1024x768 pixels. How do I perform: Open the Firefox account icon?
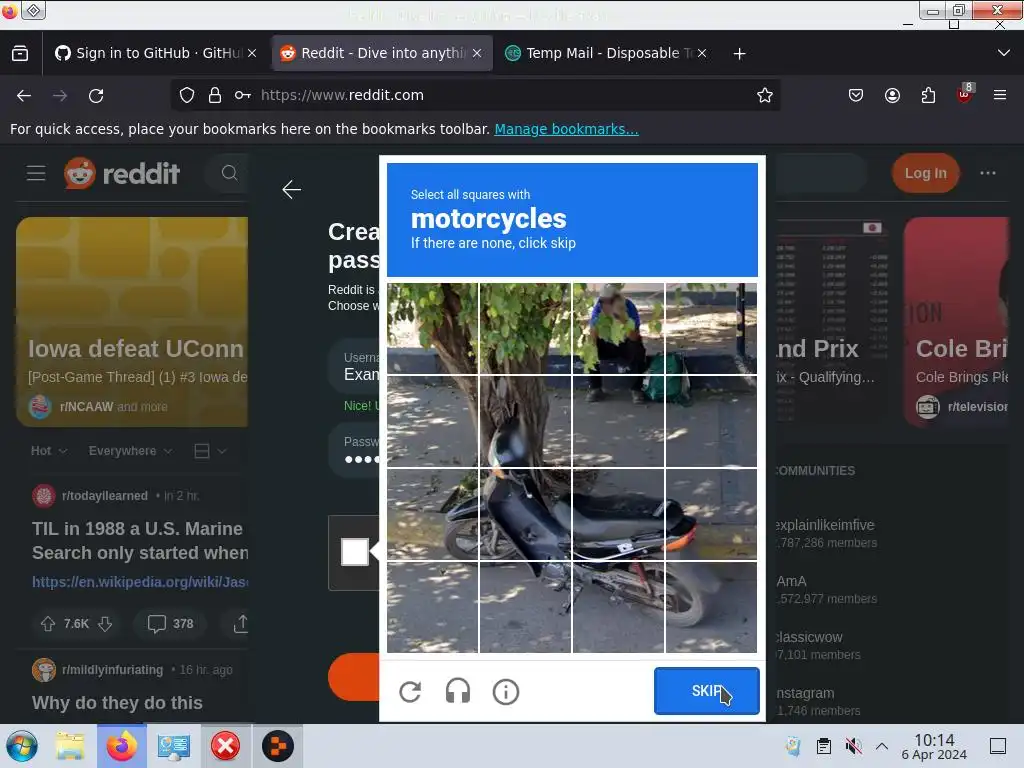click(x=892, y=95)
